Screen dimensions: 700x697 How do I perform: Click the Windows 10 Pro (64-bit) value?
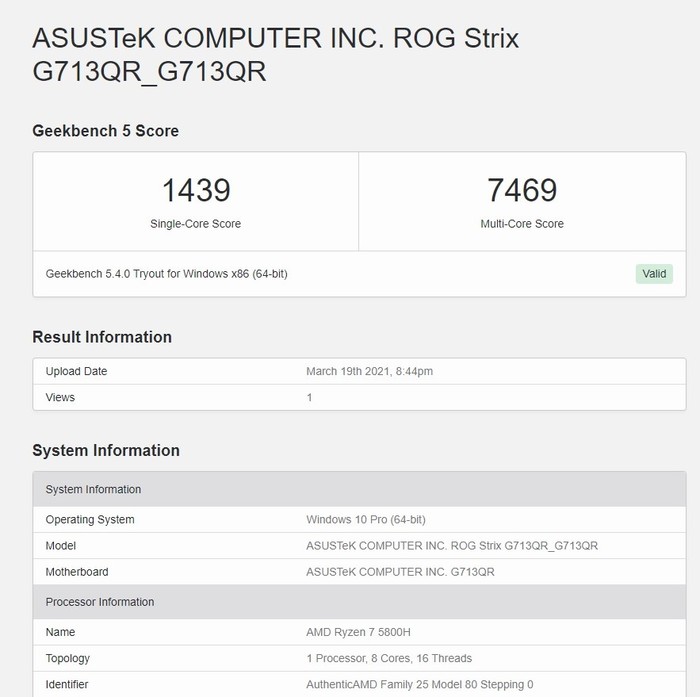(365, 520)
